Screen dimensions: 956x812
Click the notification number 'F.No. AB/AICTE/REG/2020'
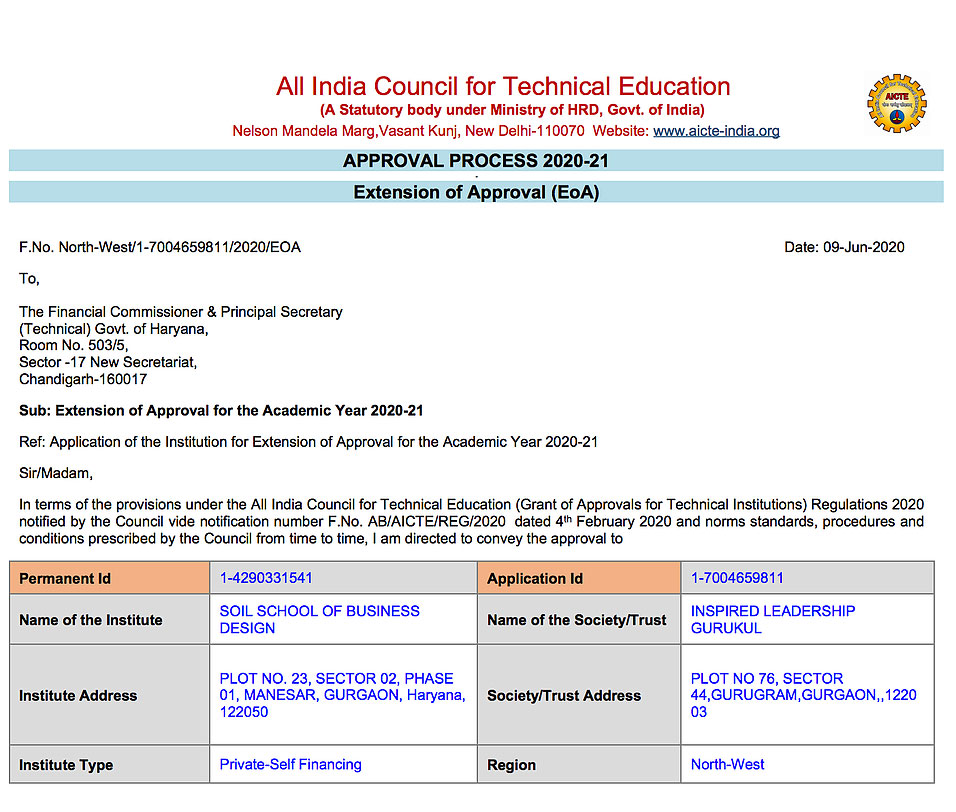pos(416,522)
